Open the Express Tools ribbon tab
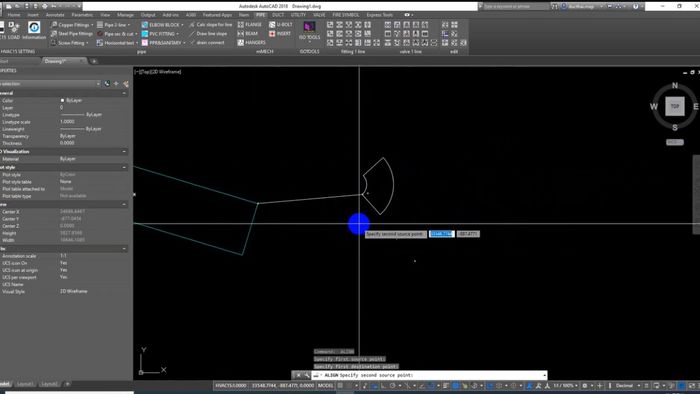Image resolution: width=700 pixels, height=394 pixels. (x=379, y=15)
